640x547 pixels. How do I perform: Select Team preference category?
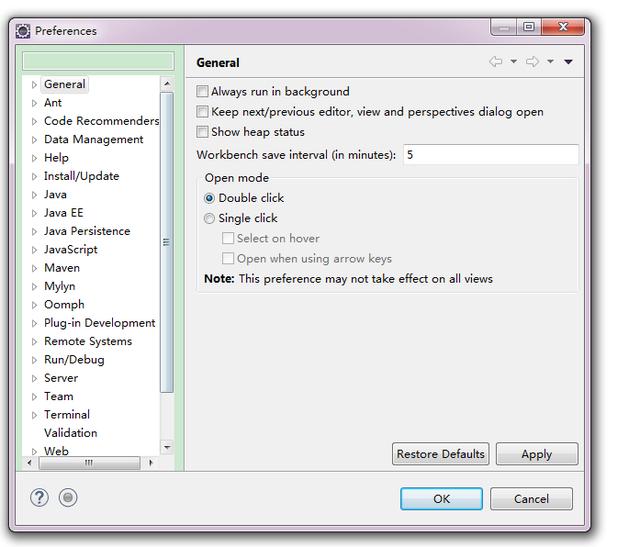click(59, 396)
